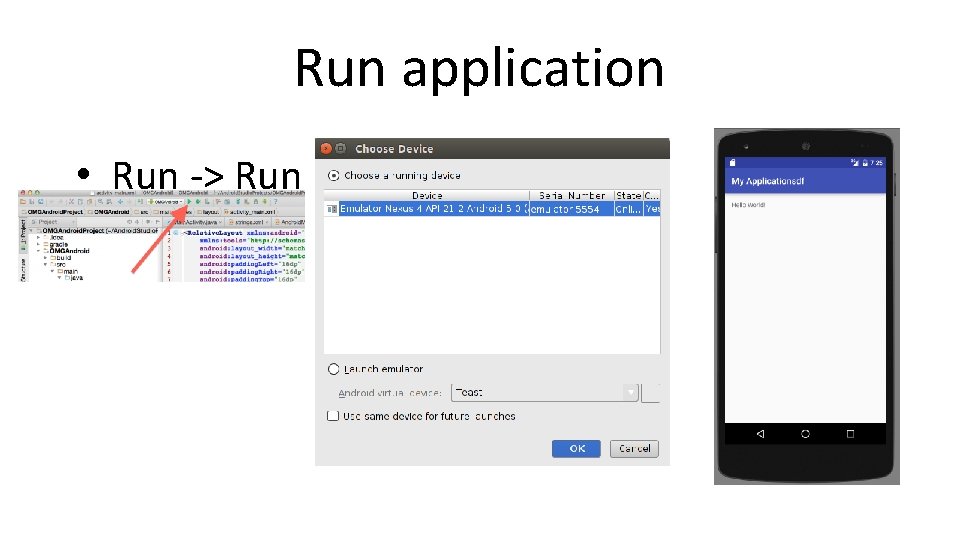The width and height of the screenshot is (960, 540).
Task: Click OK in Choose Device dialog
Action: (576, 449)
